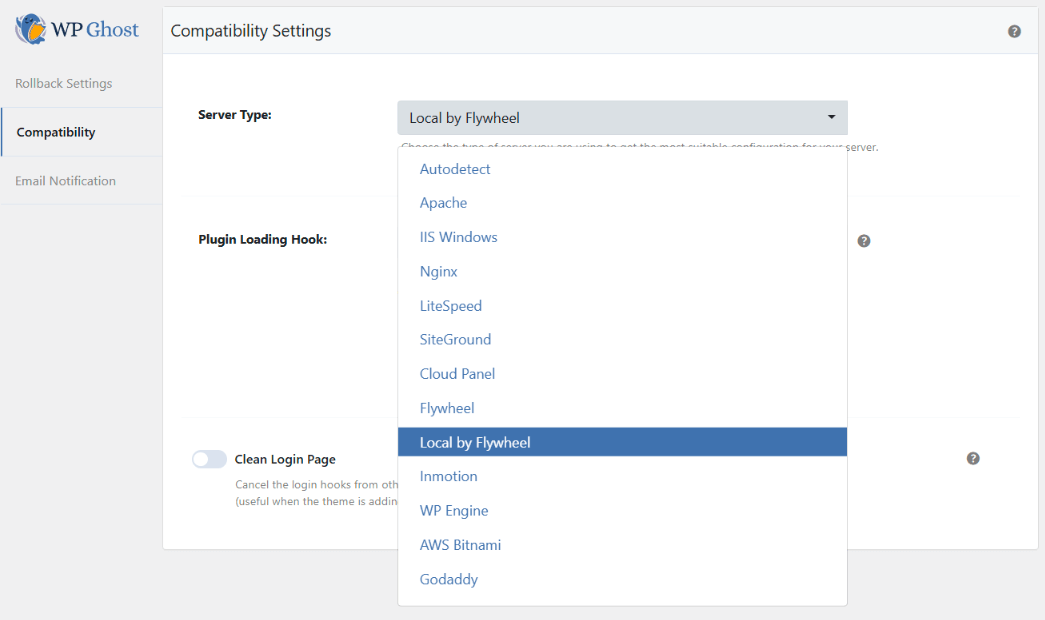Choose LiteSpeed server option
This screenshot has height=620, width=1045.
[x=450, y=306]
